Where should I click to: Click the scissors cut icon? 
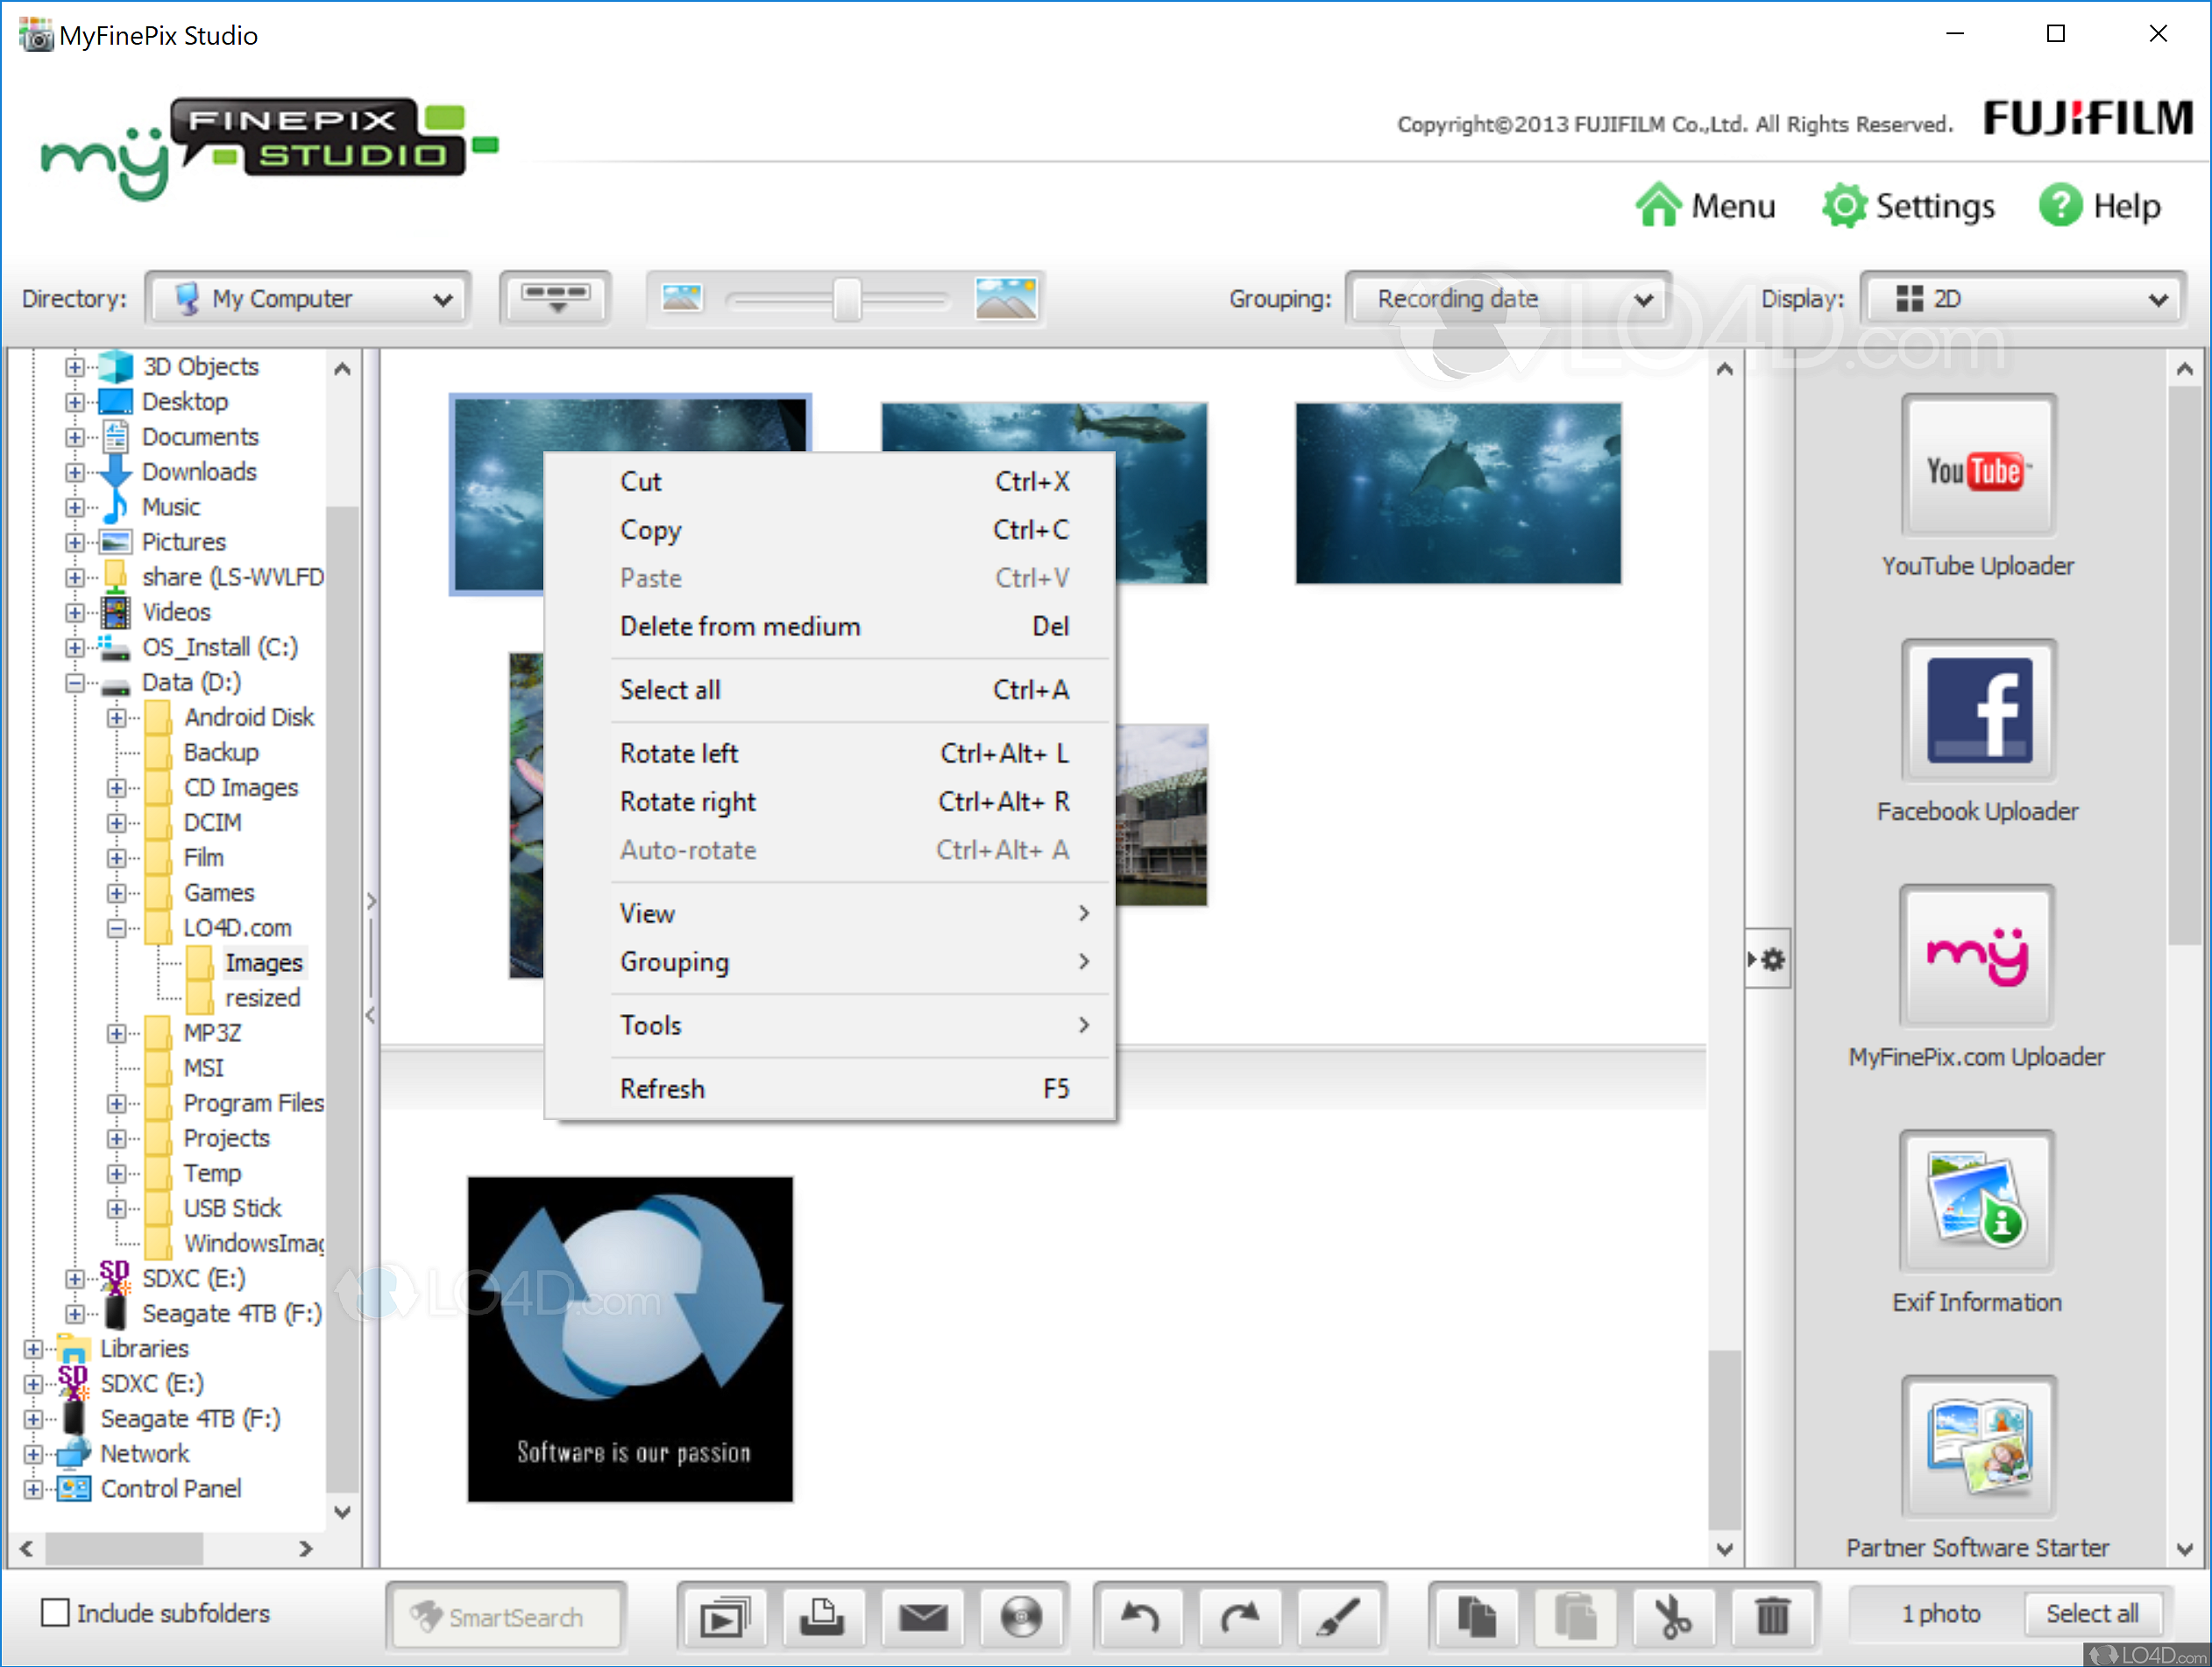coord(1672,1615)
